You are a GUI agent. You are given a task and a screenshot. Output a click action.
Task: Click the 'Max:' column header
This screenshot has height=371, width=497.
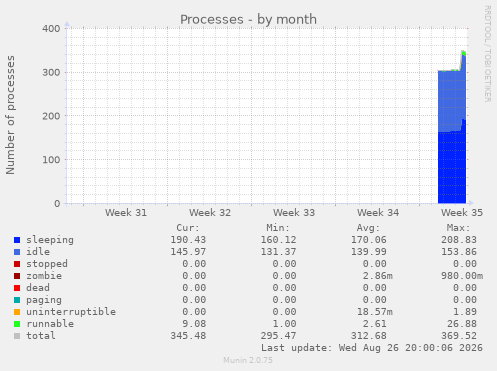(458, 228)
